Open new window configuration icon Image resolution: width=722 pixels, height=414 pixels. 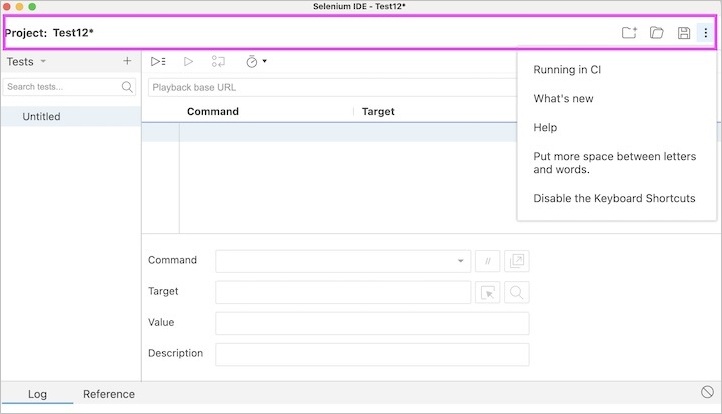(x=517, y=261)
